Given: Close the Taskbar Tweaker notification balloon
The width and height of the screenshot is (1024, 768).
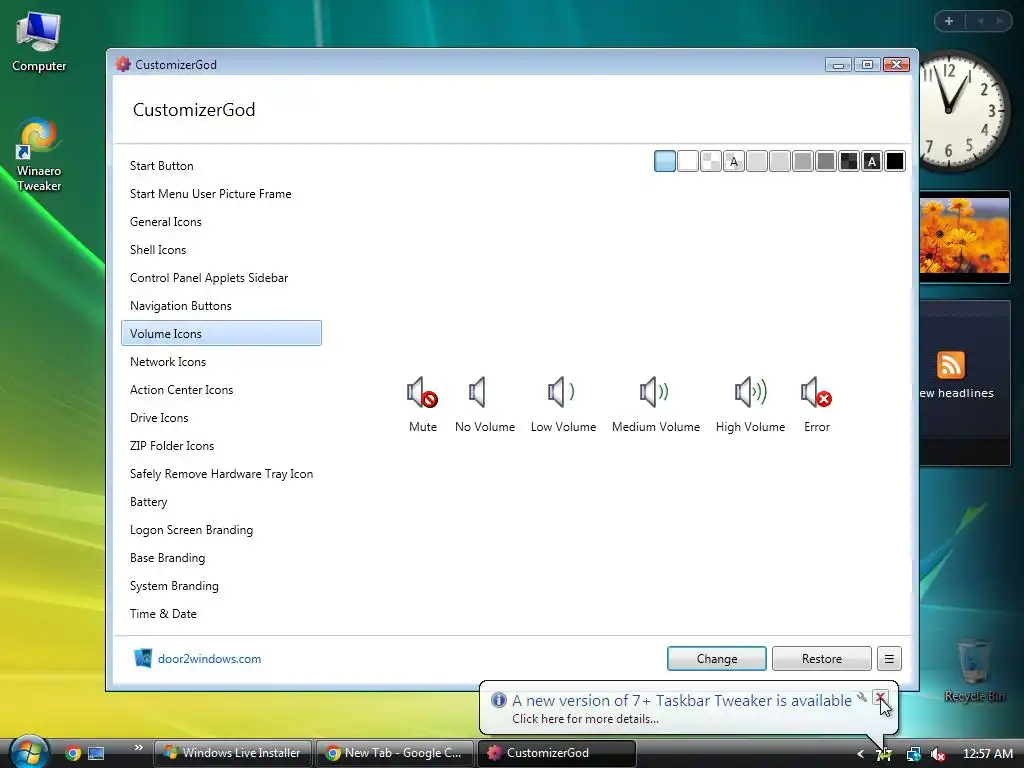Looking at the screenshot, I should pyautogui.click(x=880, y=697).
